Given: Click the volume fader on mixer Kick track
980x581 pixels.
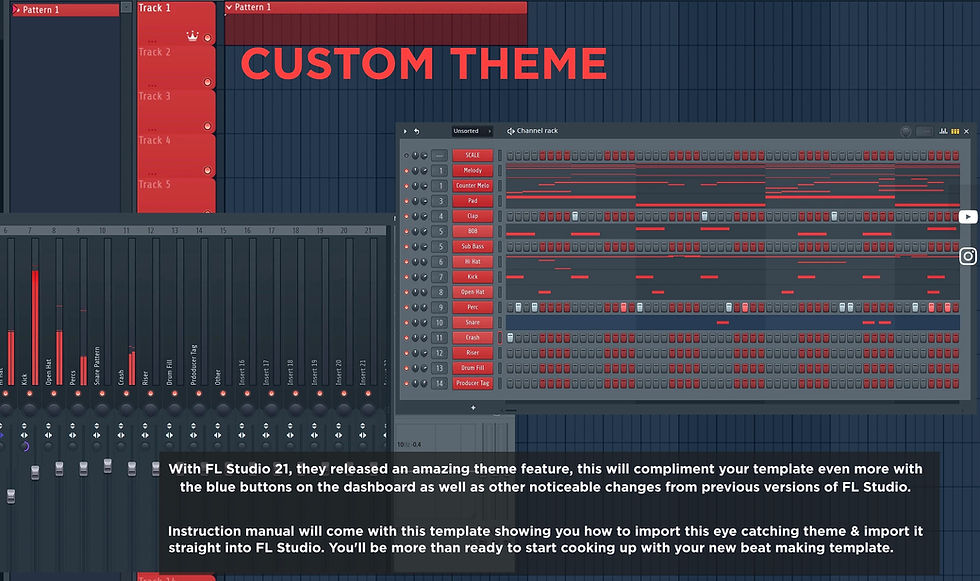Looking at the screenshot, I should pyautogui.click(x=35, y=473).
